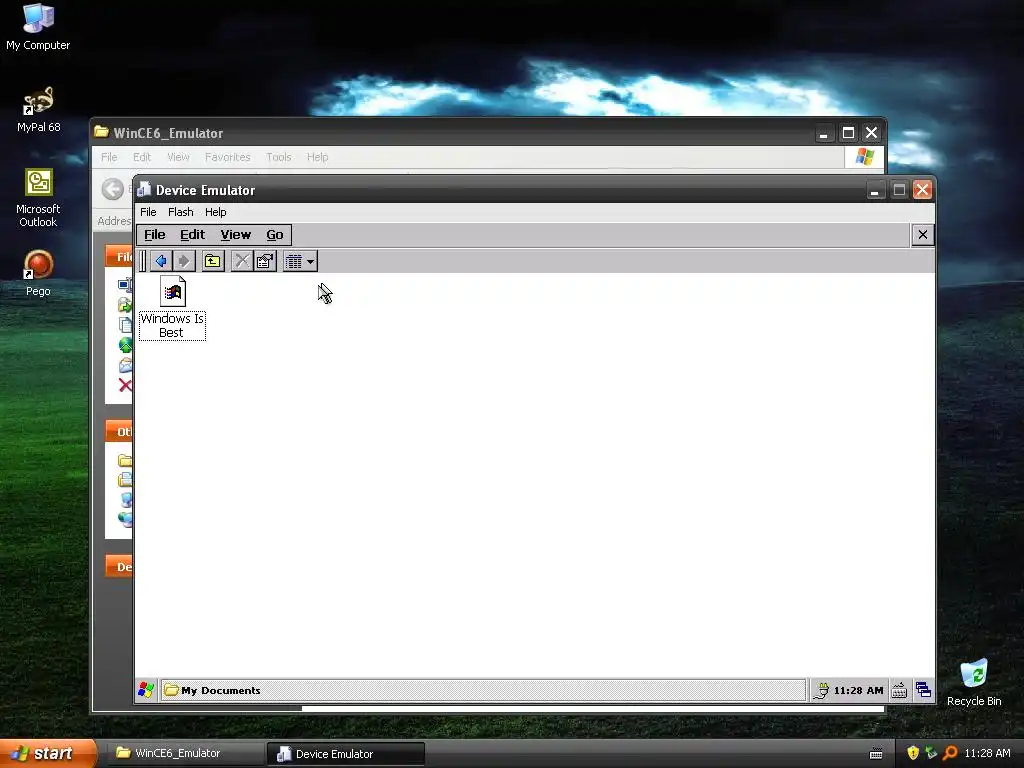Click the magnifier search tray icon
1024x768 pixels.
pos(950,753)
